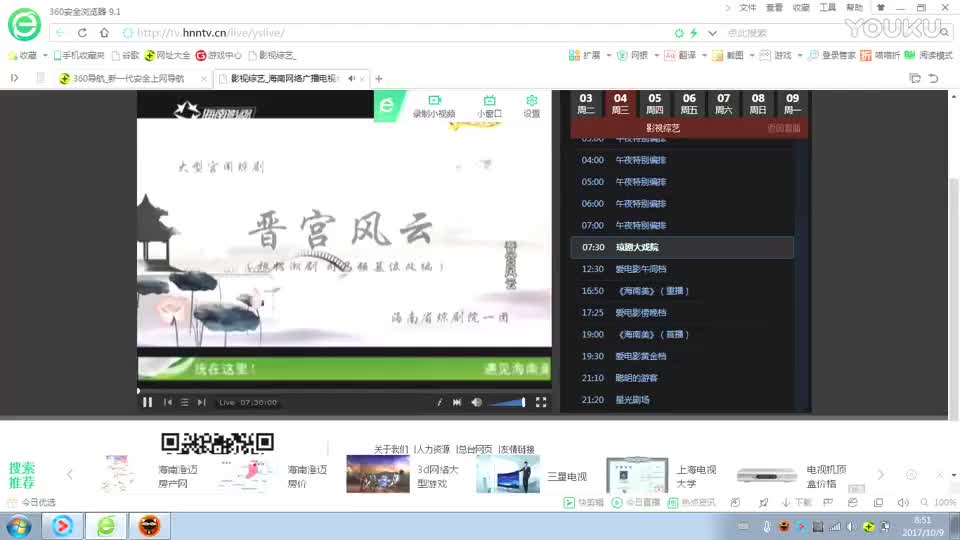Pause the live video playback
The height and width of the screenshot is (540, 960).
[148, 402]
